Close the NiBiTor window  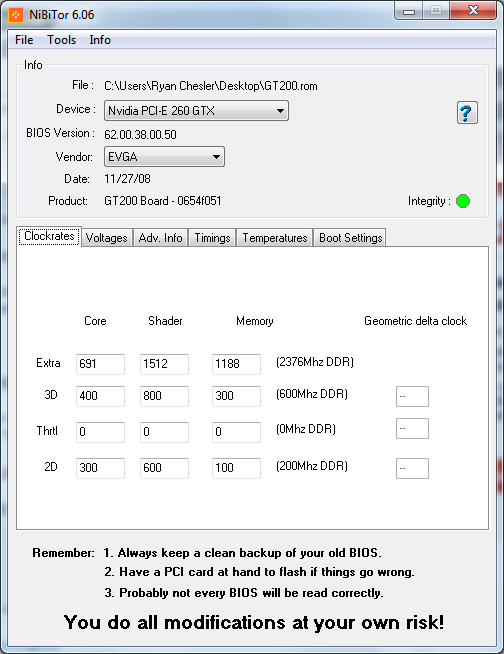473,10
